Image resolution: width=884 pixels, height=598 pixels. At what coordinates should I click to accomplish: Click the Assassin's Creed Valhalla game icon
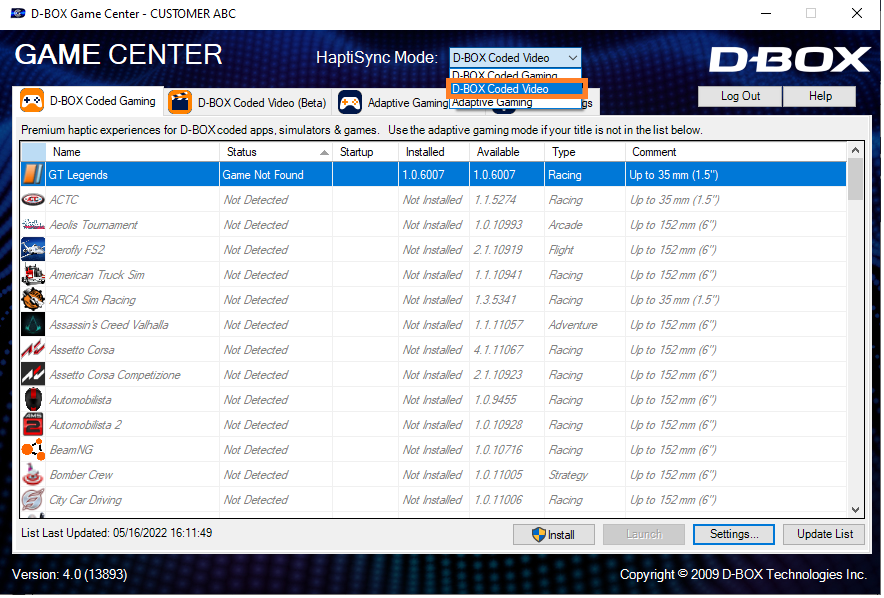pyautogui.click(x=32, y=324)
